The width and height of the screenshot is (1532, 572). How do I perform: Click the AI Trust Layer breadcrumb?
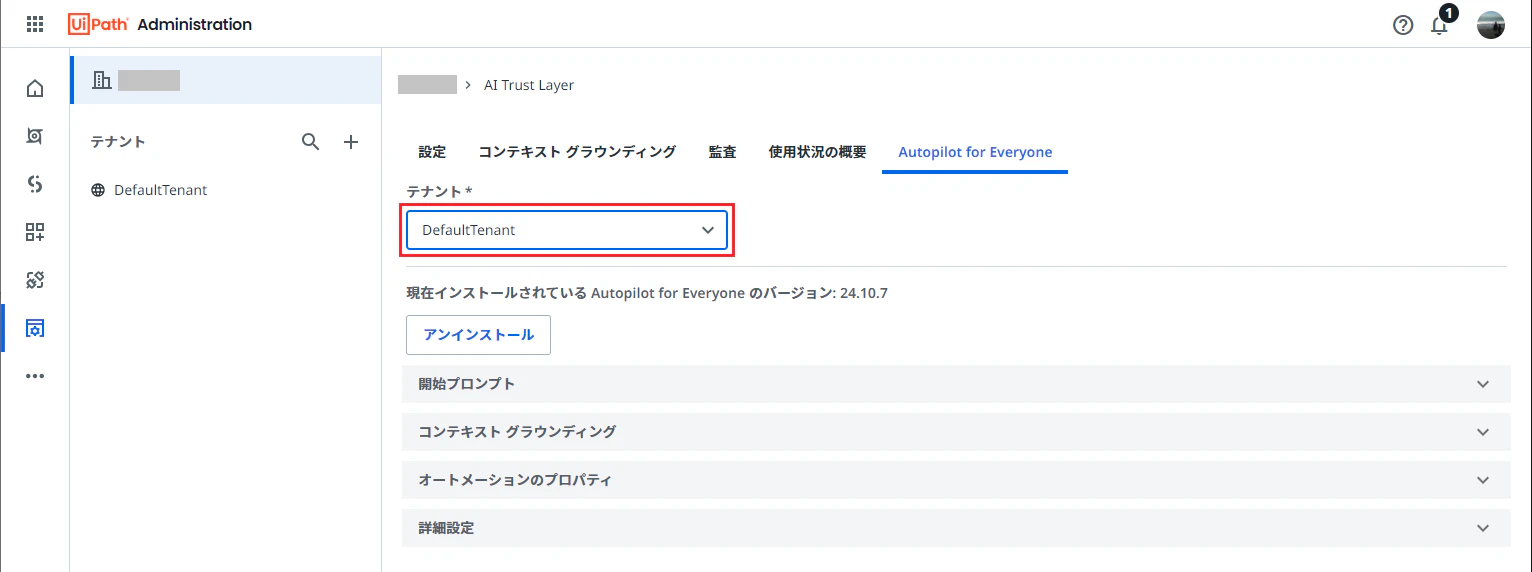point(529,85)
